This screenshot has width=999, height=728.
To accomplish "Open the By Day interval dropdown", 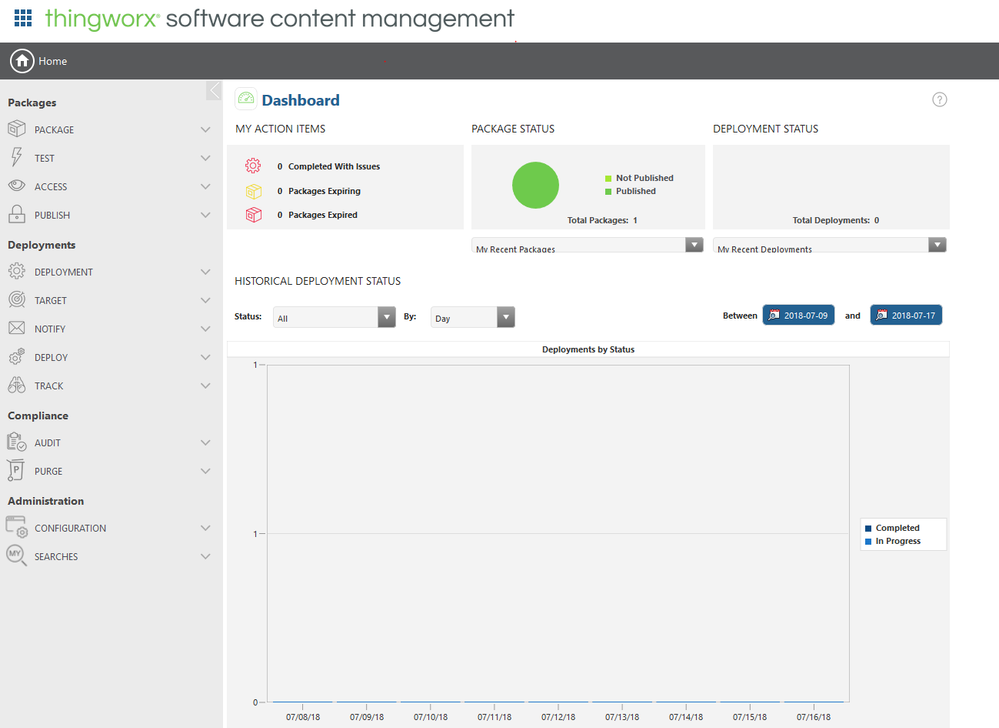I will [505, 317].
